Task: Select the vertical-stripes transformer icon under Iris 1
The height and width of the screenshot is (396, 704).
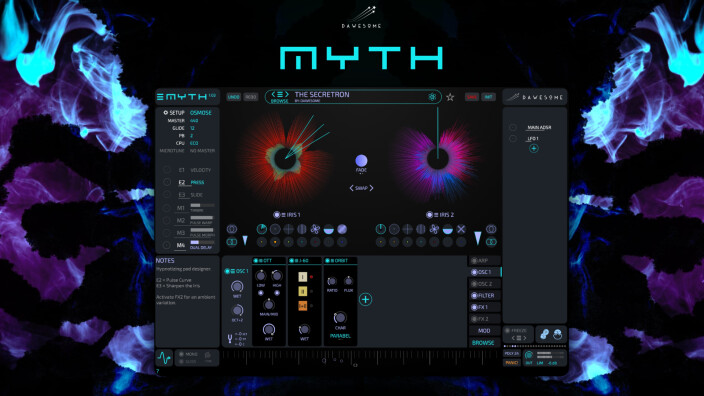Action: (x=302, y=229)
